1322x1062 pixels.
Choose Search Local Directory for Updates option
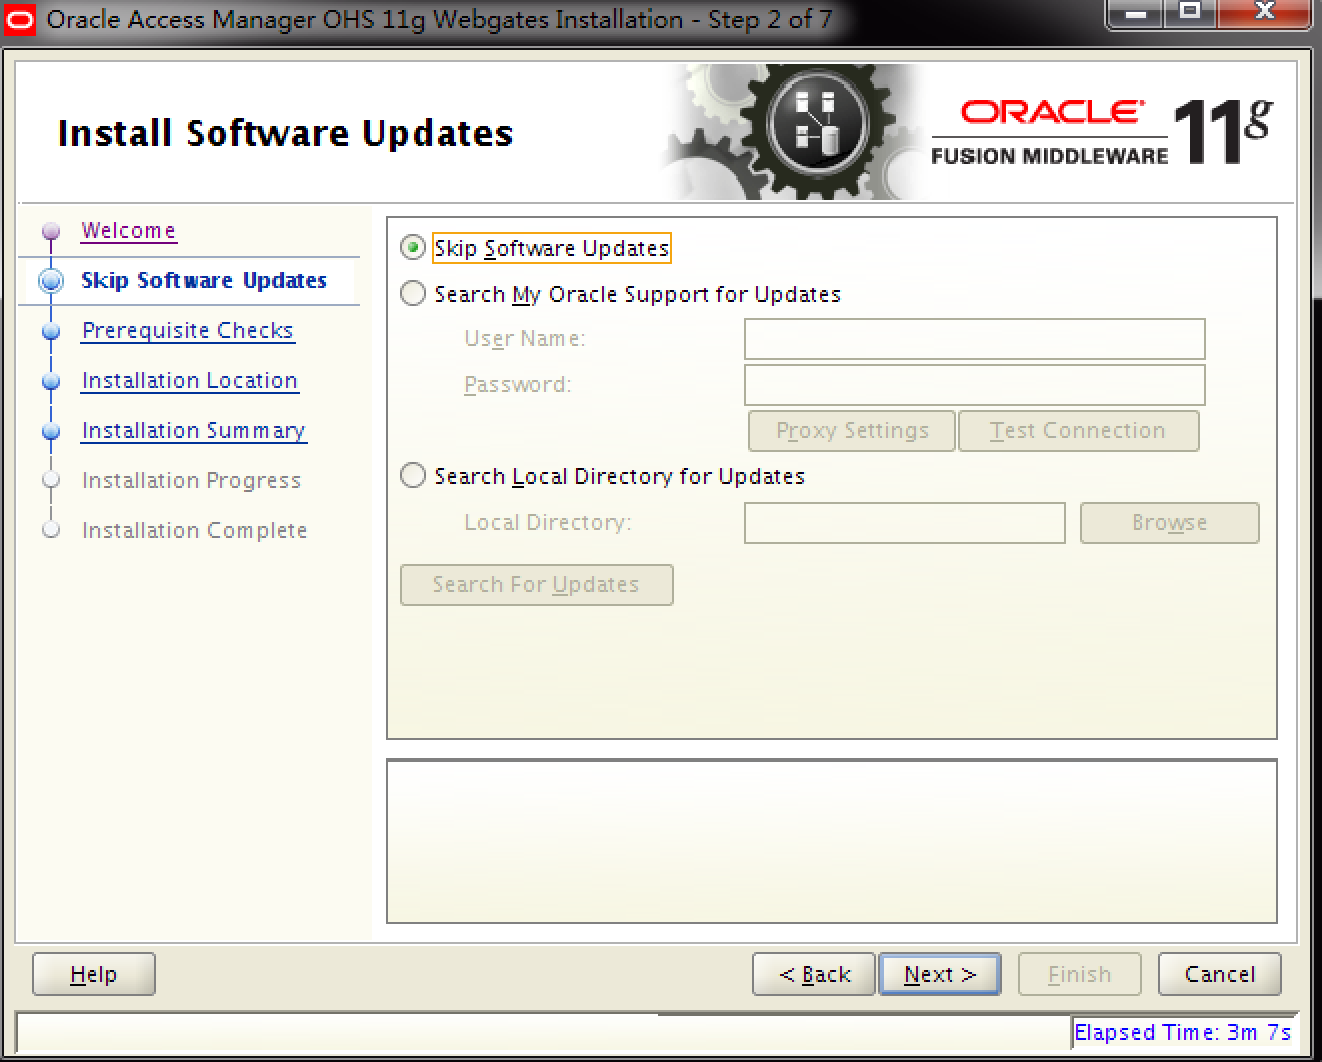(413, 476)
